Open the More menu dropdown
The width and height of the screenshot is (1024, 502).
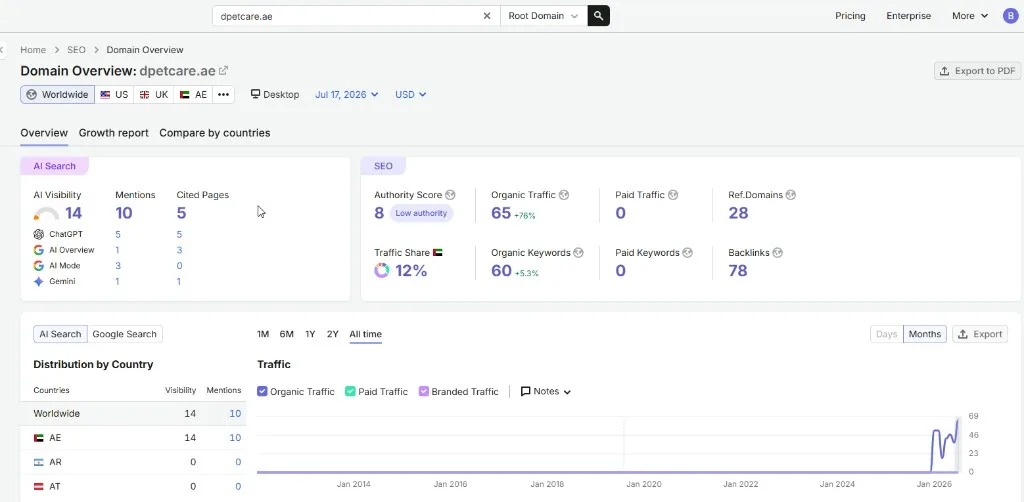(970, 16)
